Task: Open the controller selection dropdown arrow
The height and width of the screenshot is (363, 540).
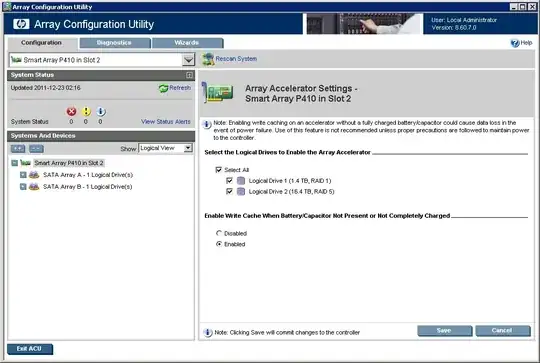Action: pyautogui.click(x=188, y=60)
